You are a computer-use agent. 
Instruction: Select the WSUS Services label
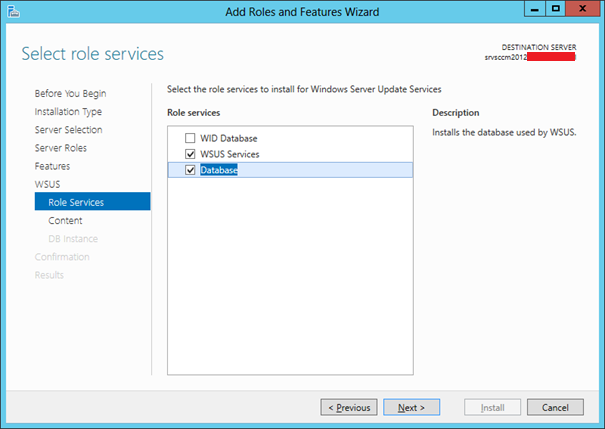[x=230, y=154]
